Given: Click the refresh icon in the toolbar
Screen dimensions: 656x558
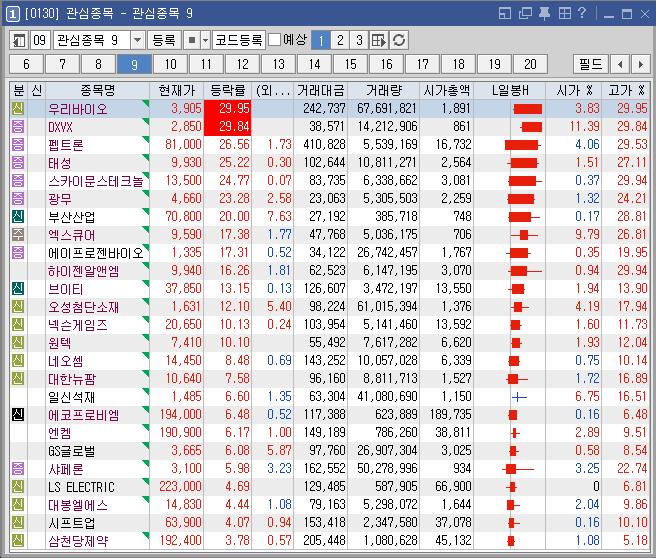Looking at the screenshot, I should [399, 41].
